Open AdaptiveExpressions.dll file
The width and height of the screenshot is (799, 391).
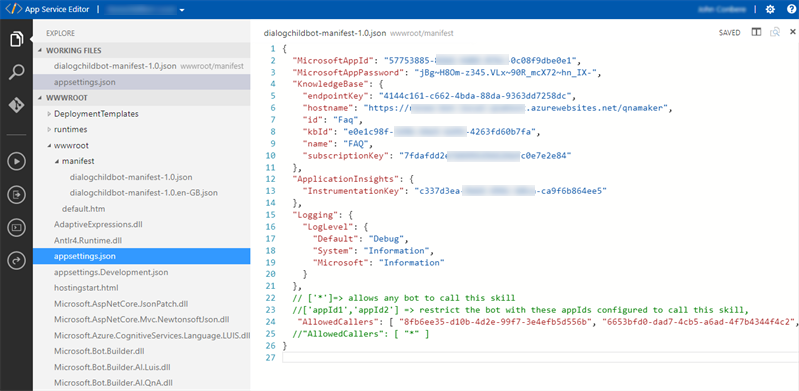tap(98, 224)
